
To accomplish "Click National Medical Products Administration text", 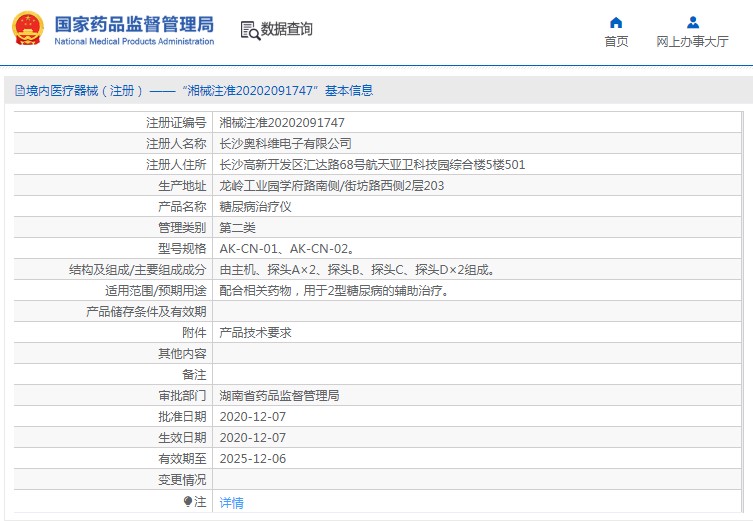I will tap(134, 41).
